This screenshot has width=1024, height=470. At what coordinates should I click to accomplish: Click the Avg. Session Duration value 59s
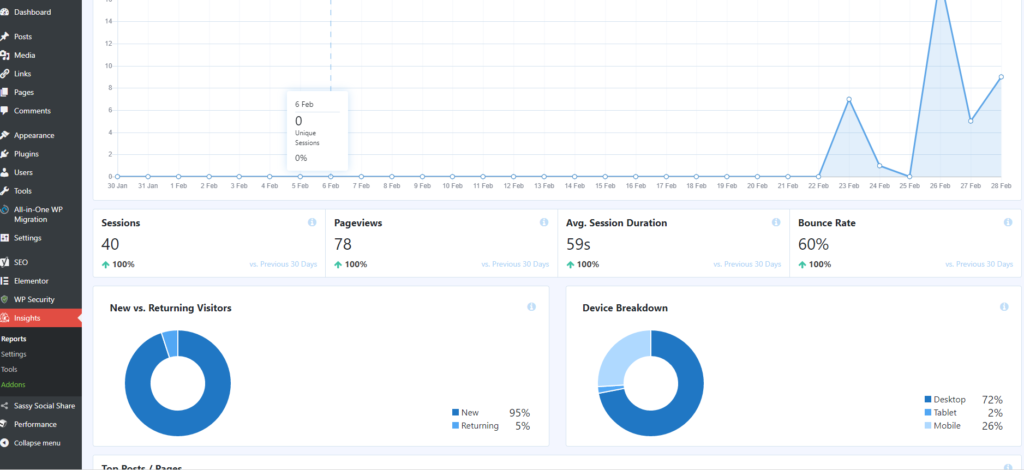[x=579, y=245]
